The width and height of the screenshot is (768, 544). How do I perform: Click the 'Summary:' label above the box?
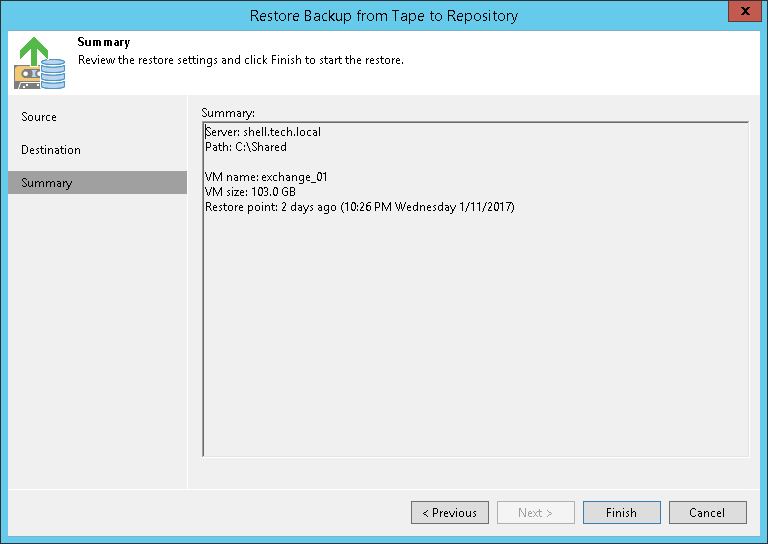coord(228,113)
